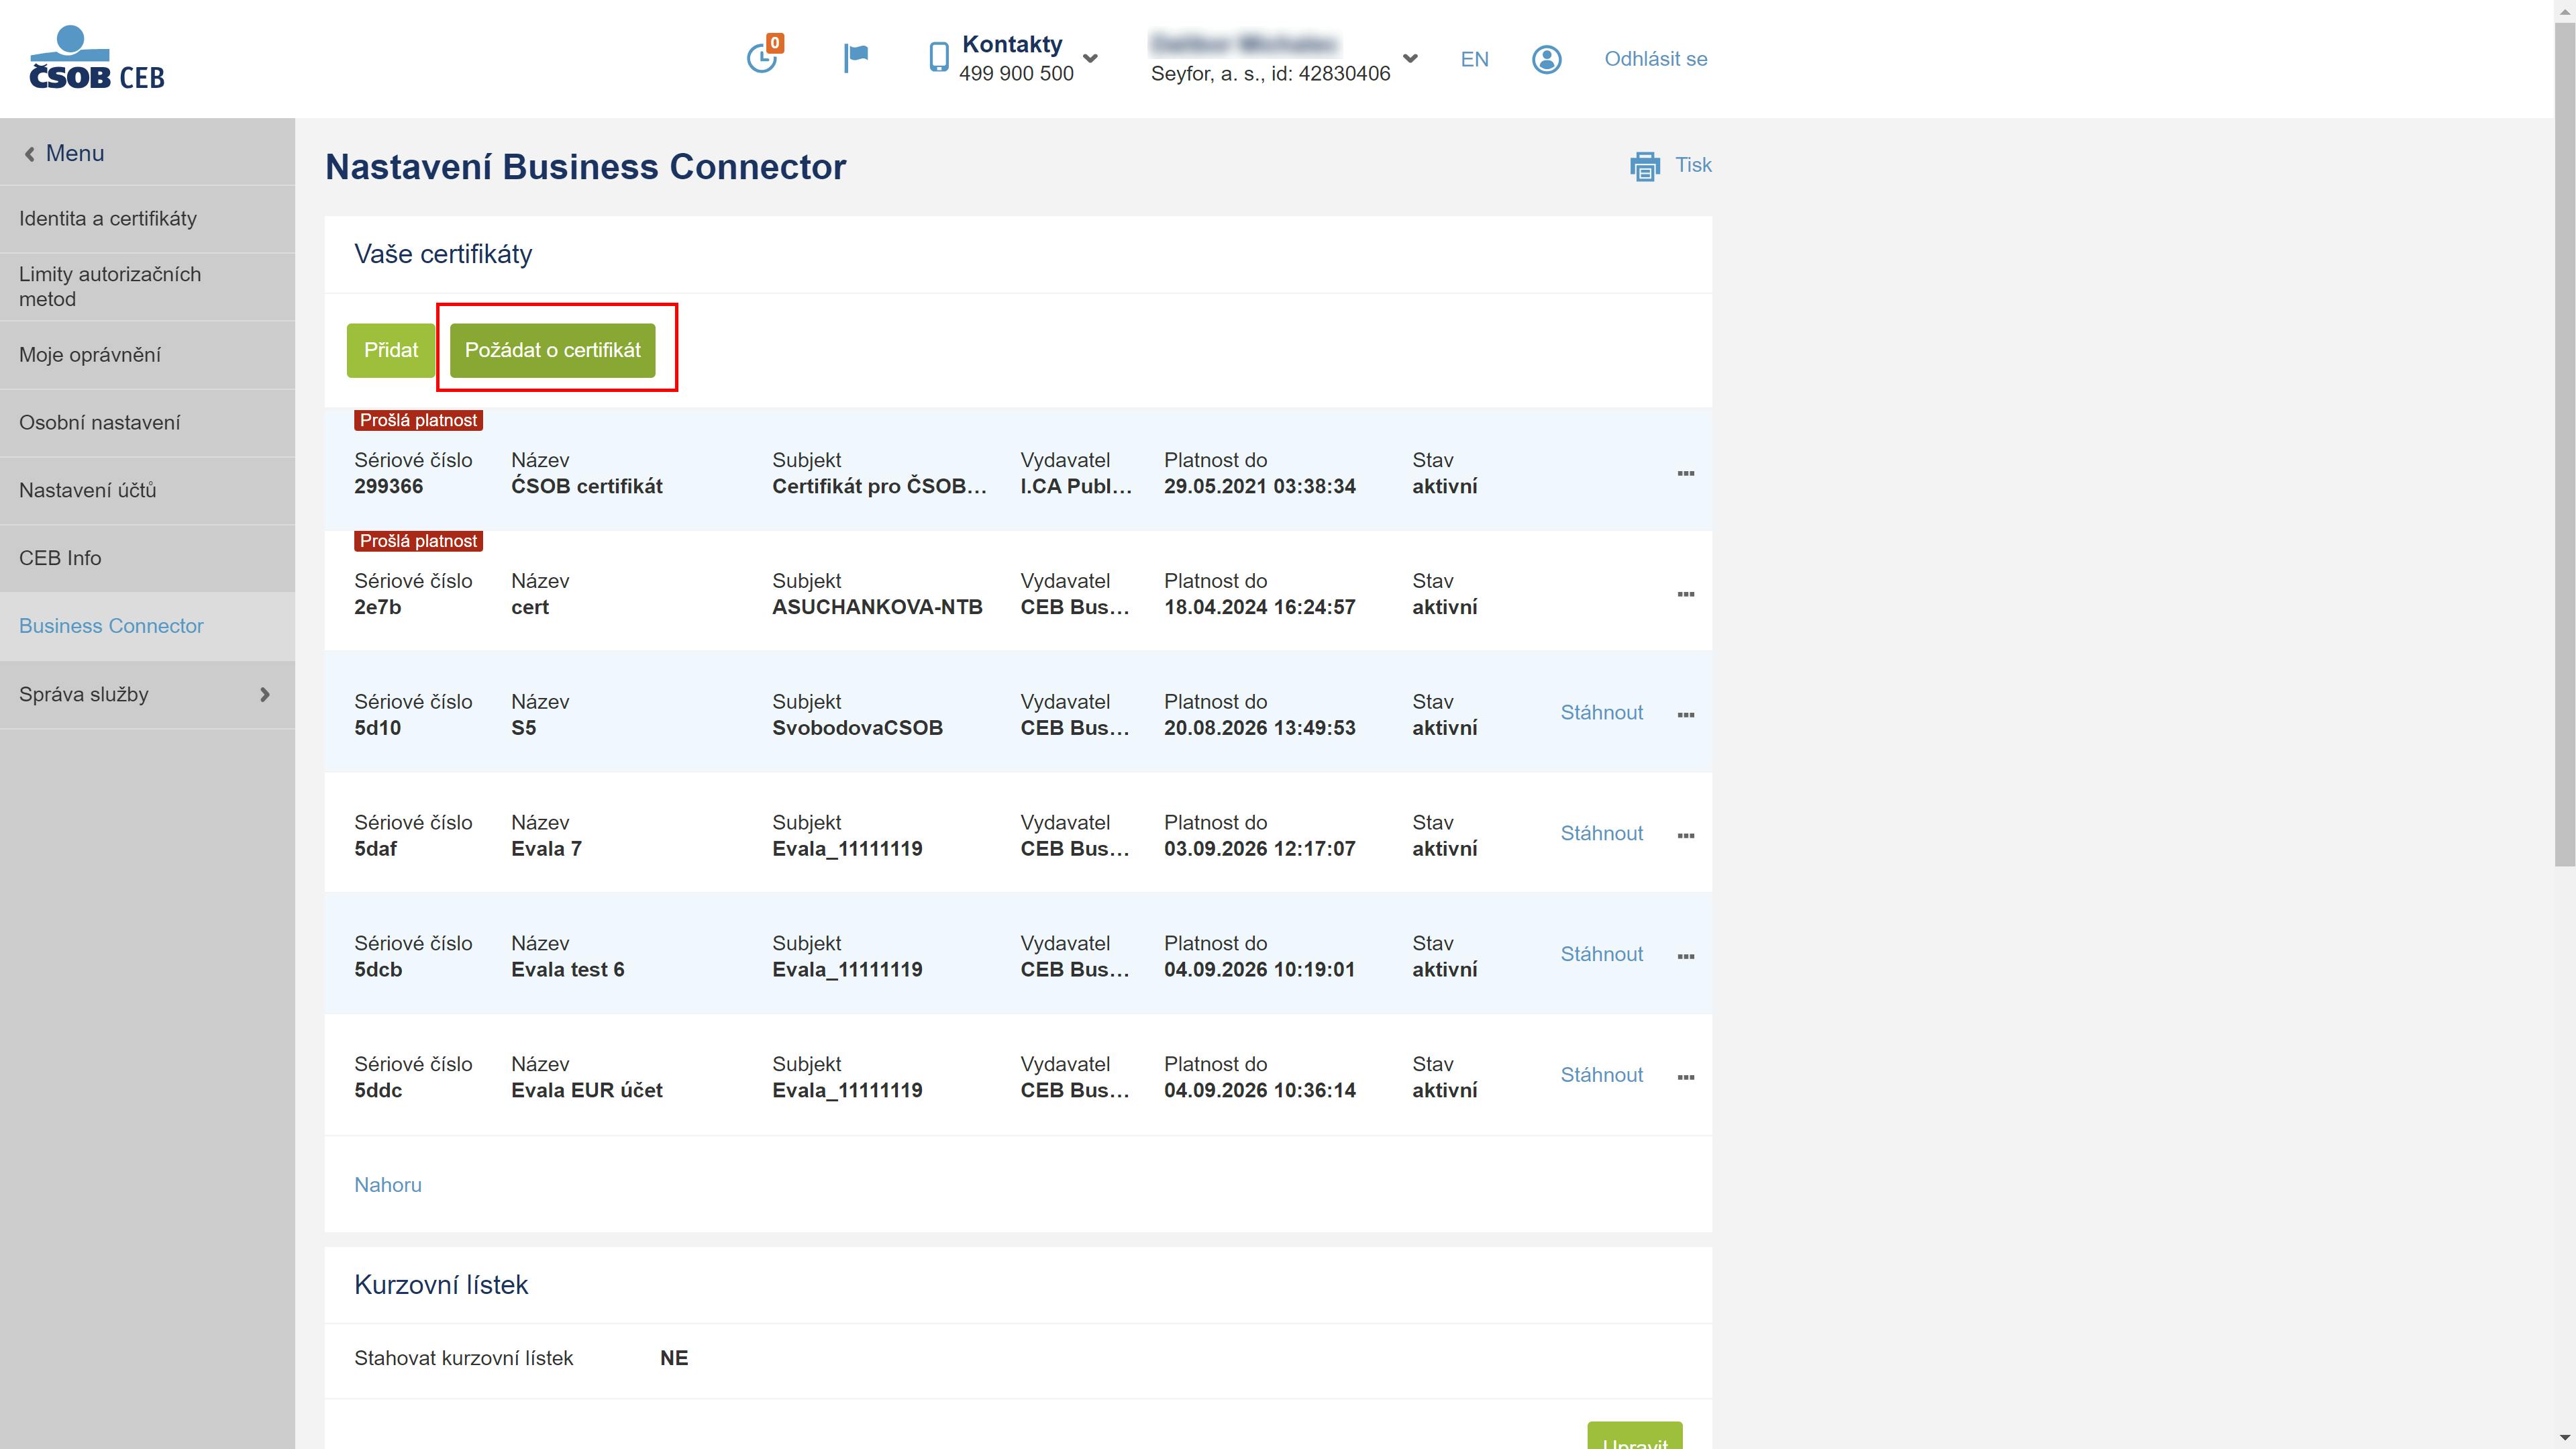Expand Správa služby submenu
Screen dimensions: 2576x1449
pyautogui.click(x=265, y=694)
